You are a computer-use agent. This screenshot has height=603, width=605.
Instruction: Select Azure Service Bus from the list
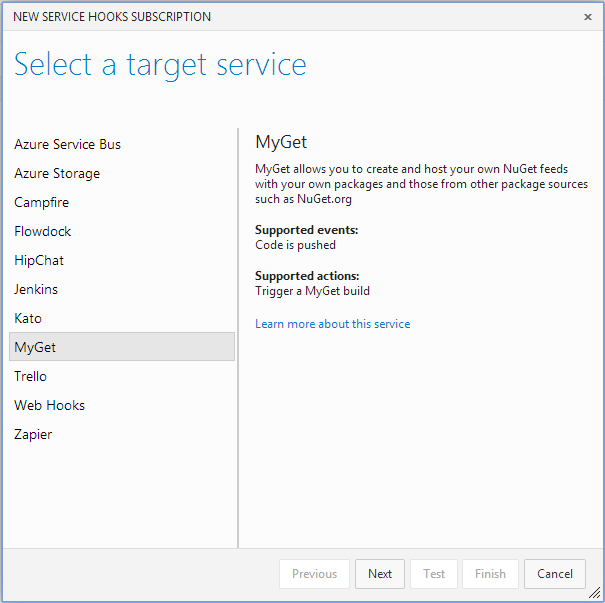(x=68, y=144)
